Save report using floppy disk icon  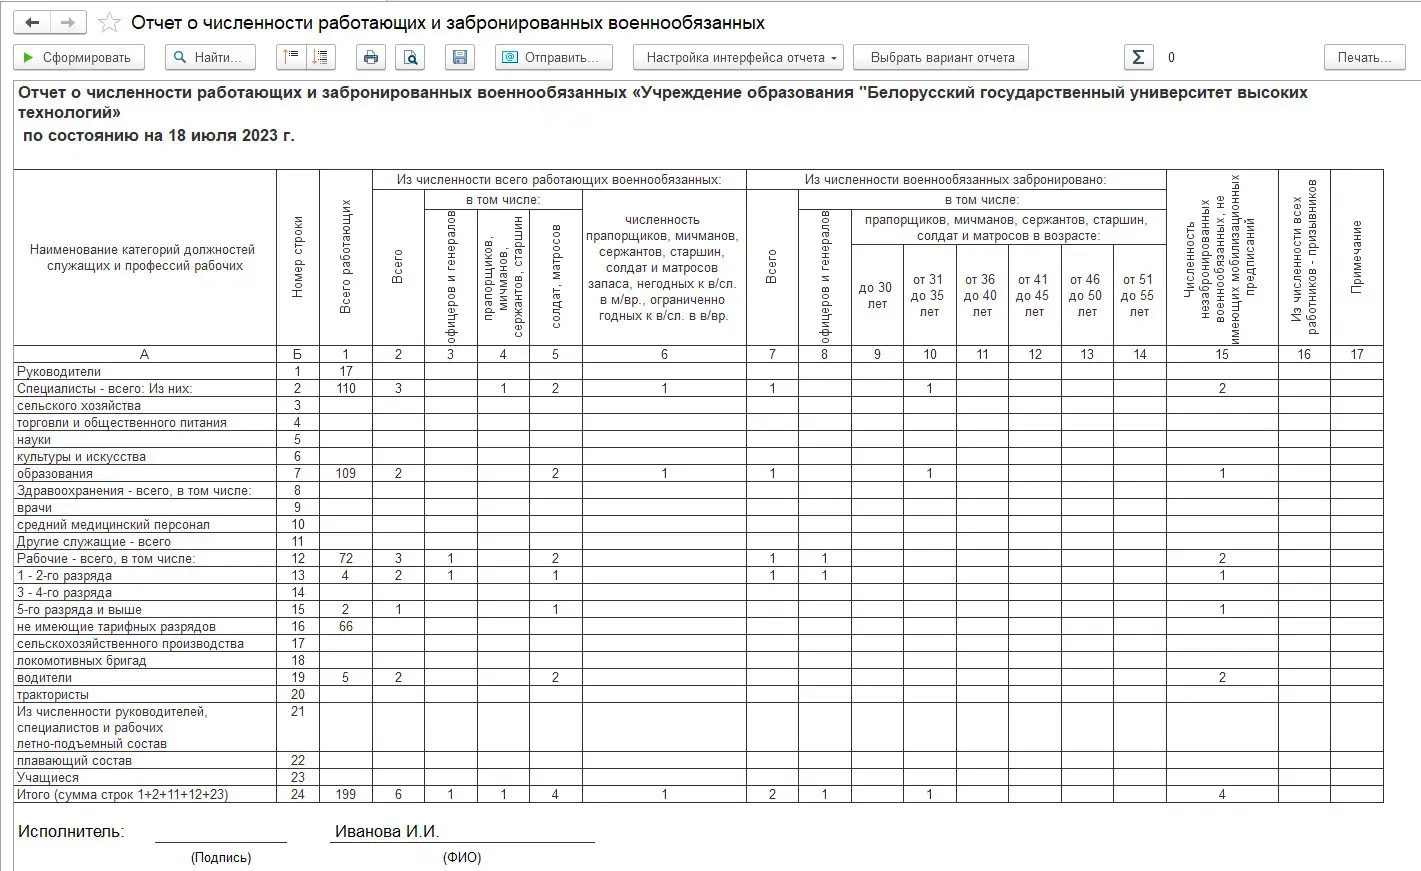pyautogui.click(x=459, y=57)
